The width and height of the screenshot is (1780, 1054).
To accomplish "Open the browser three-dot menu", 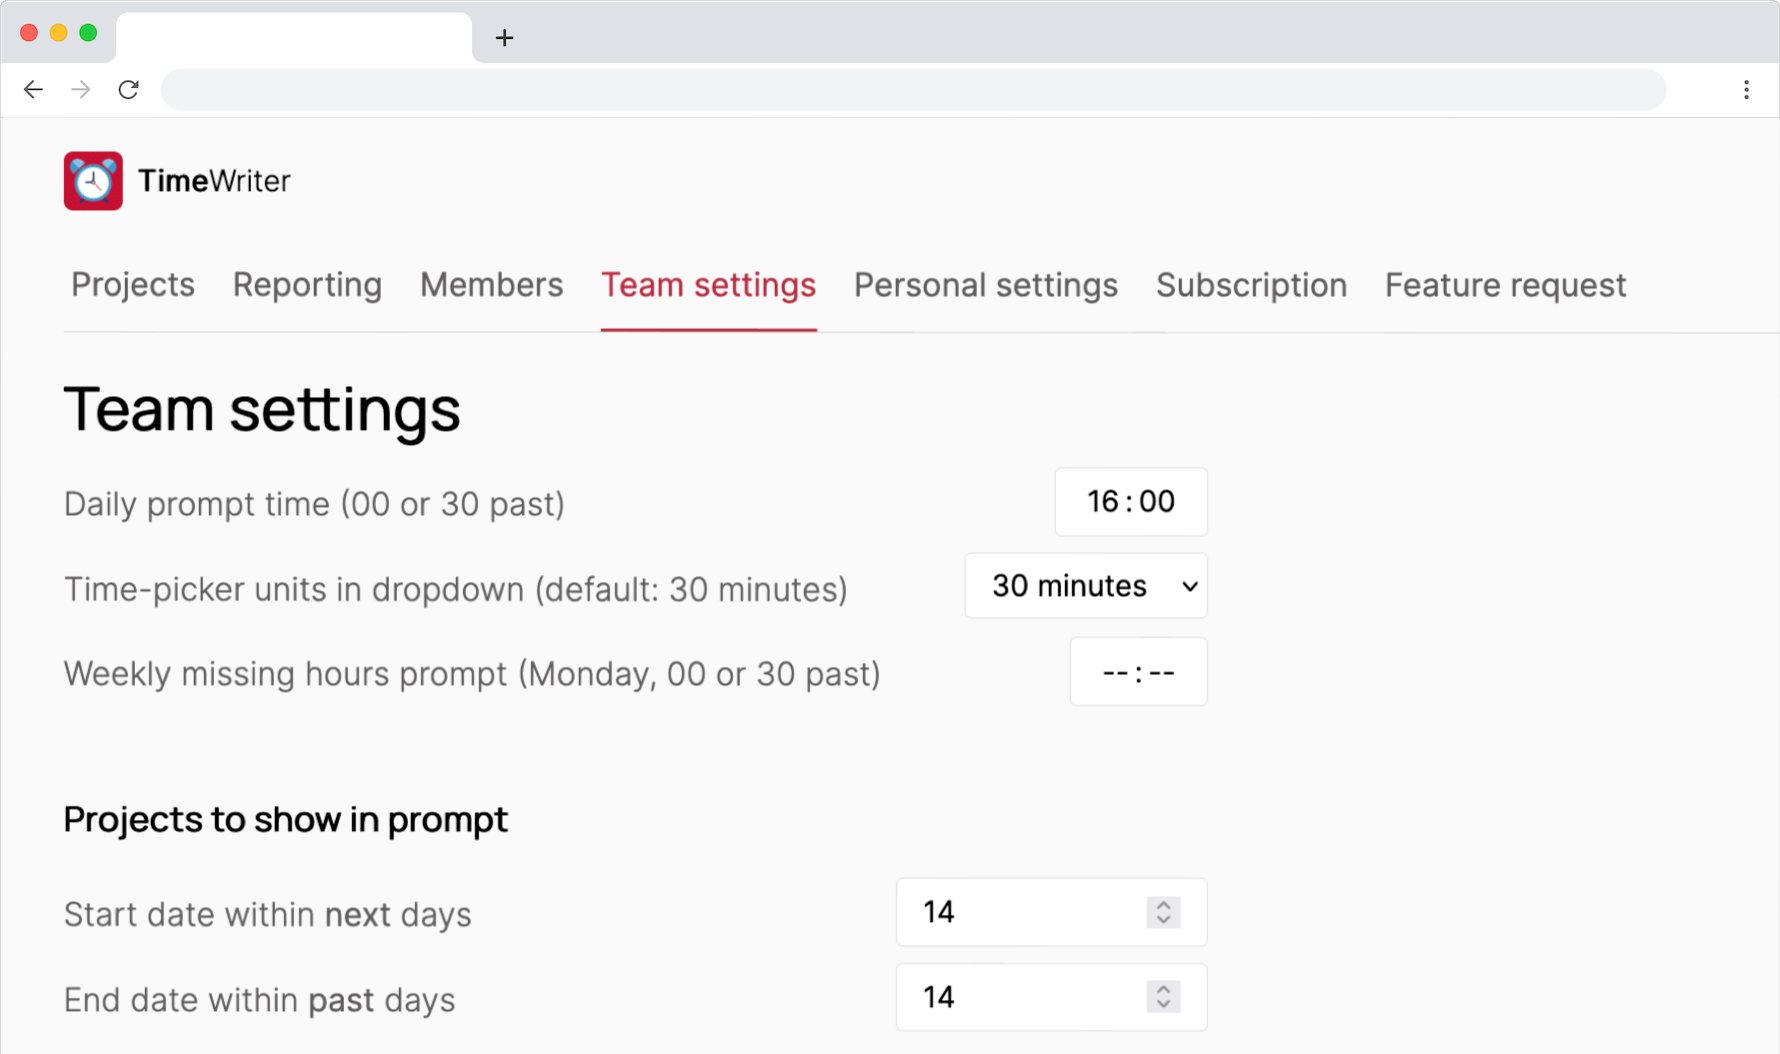I will 1746,90.
